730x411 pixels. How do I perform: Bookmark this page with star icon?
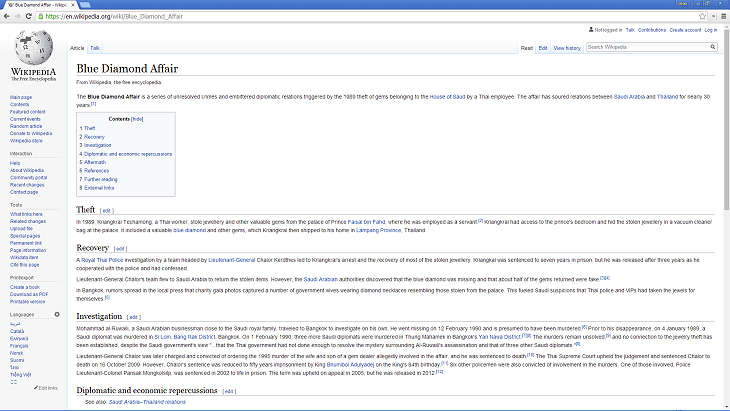[702, 16]
